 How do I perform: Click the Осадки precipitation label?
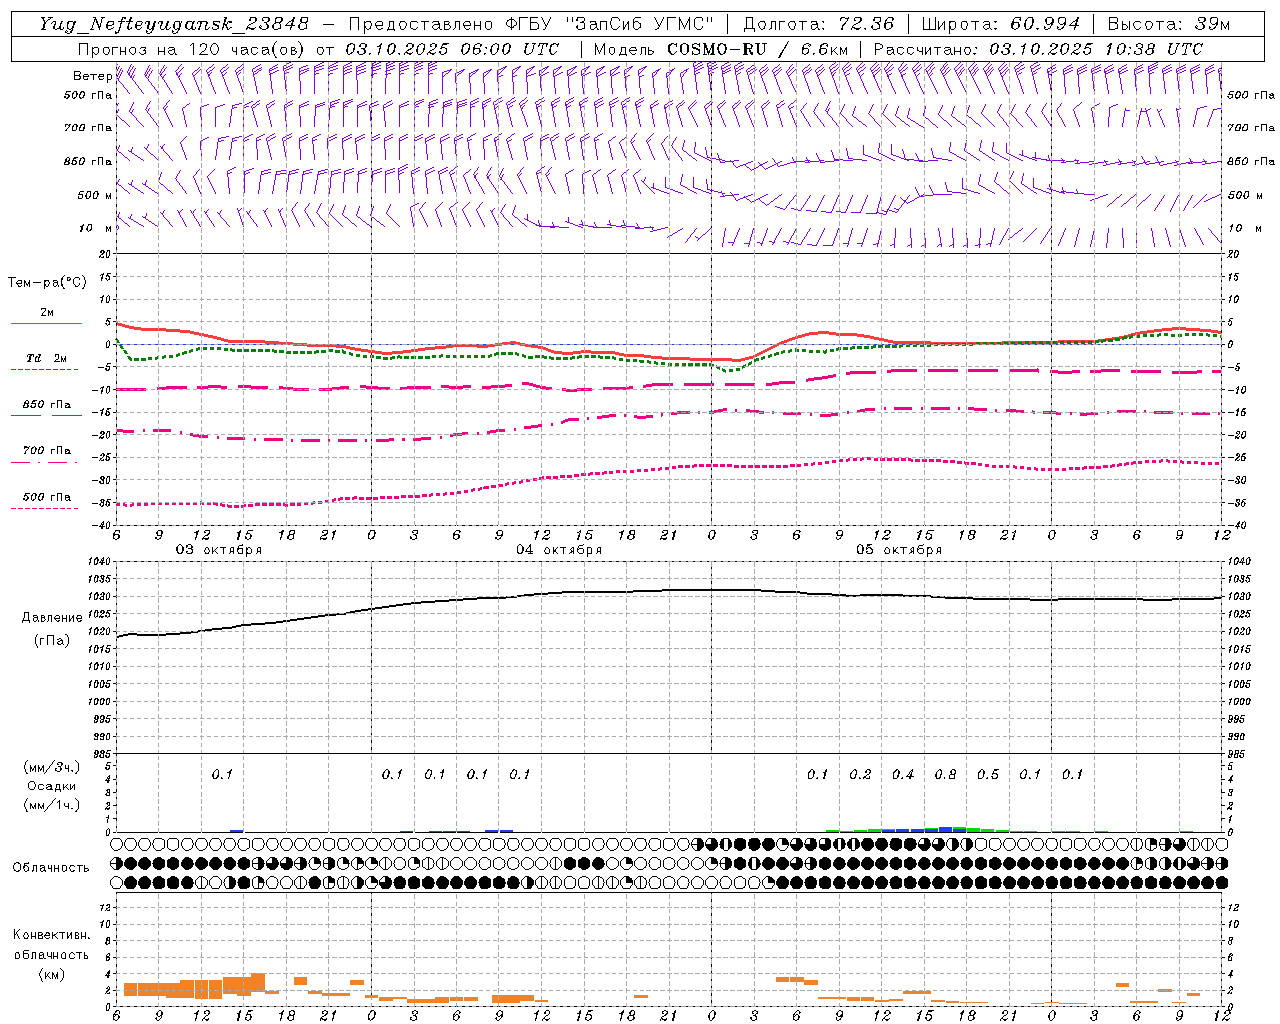[x=52, y=786]
